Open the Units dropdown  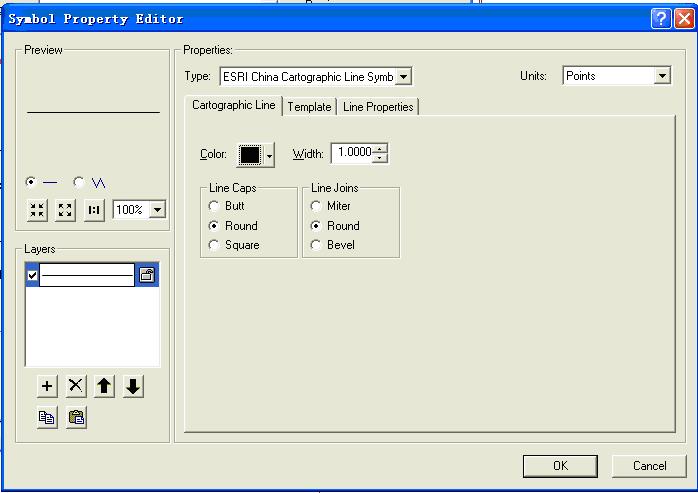(662, 76)
